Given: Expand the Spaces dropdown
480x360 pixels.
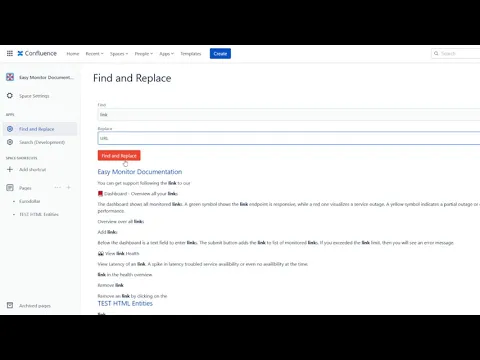Looking at the screenshot, I should click(x=119, y=54).
